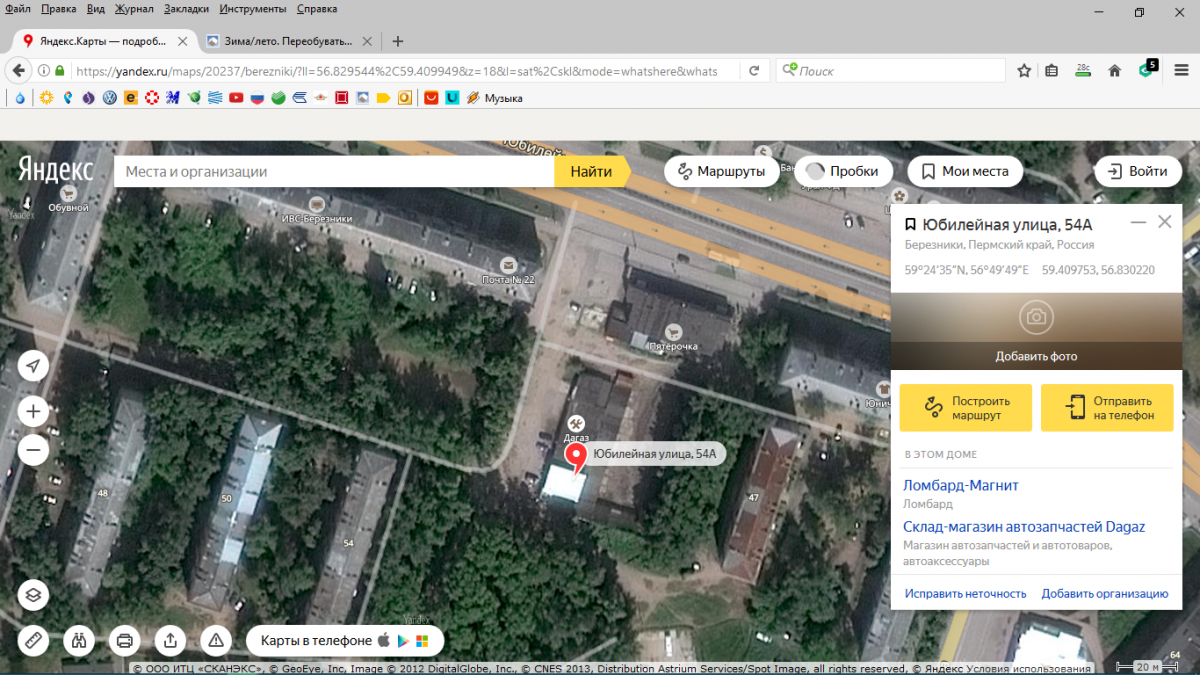Open panoramas with the binoculars icon
The height and width of the screenshot is (675, 1200).
click(79, 640)
